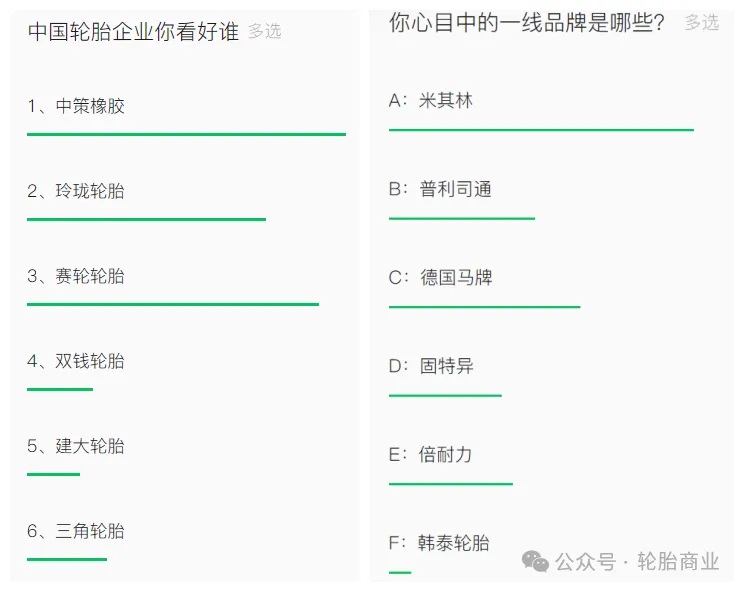This screenshot has width=744, height=592.
Task: Choose option B 普利司通
Action: click(x=440, y=189)
